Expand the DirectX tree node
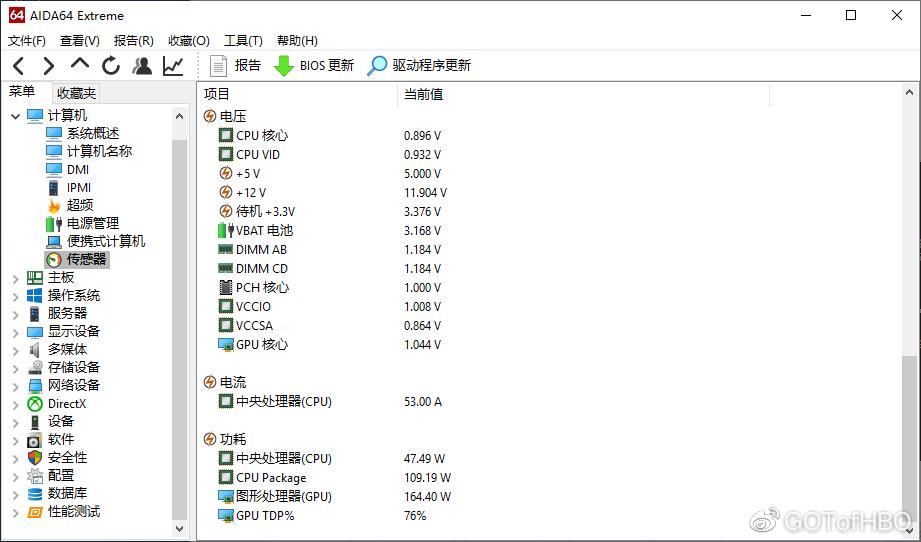This screenshot has width=921, height=542. point(15,405)
